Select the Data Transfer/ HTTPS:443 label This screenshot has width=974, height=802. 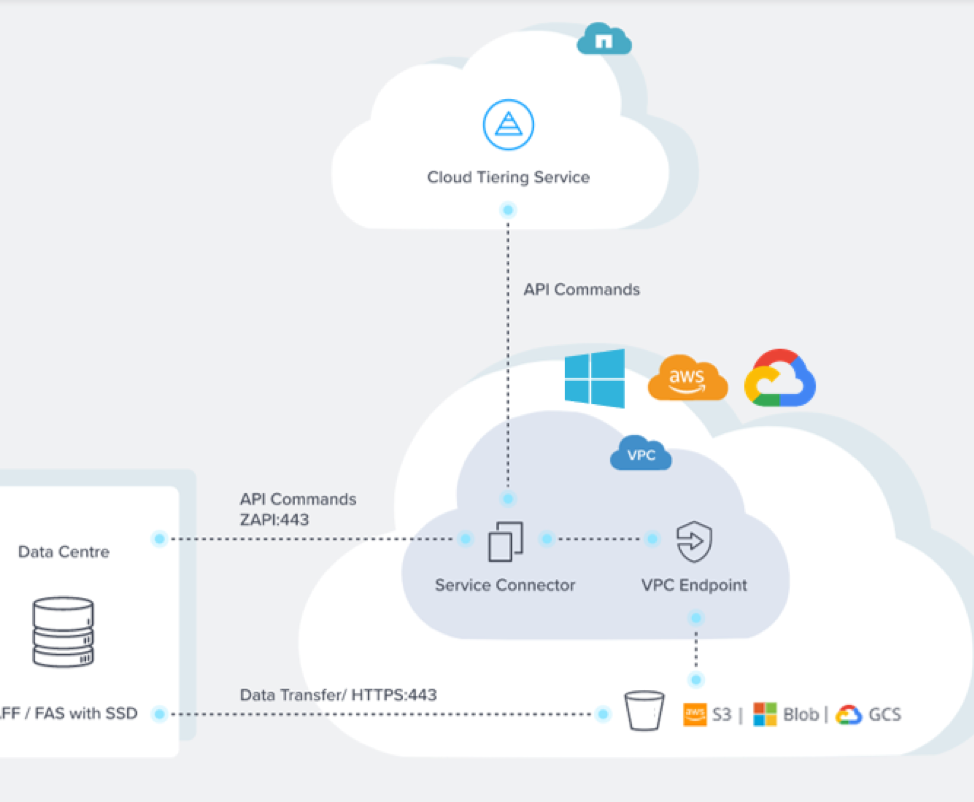(x=338, y=694)
